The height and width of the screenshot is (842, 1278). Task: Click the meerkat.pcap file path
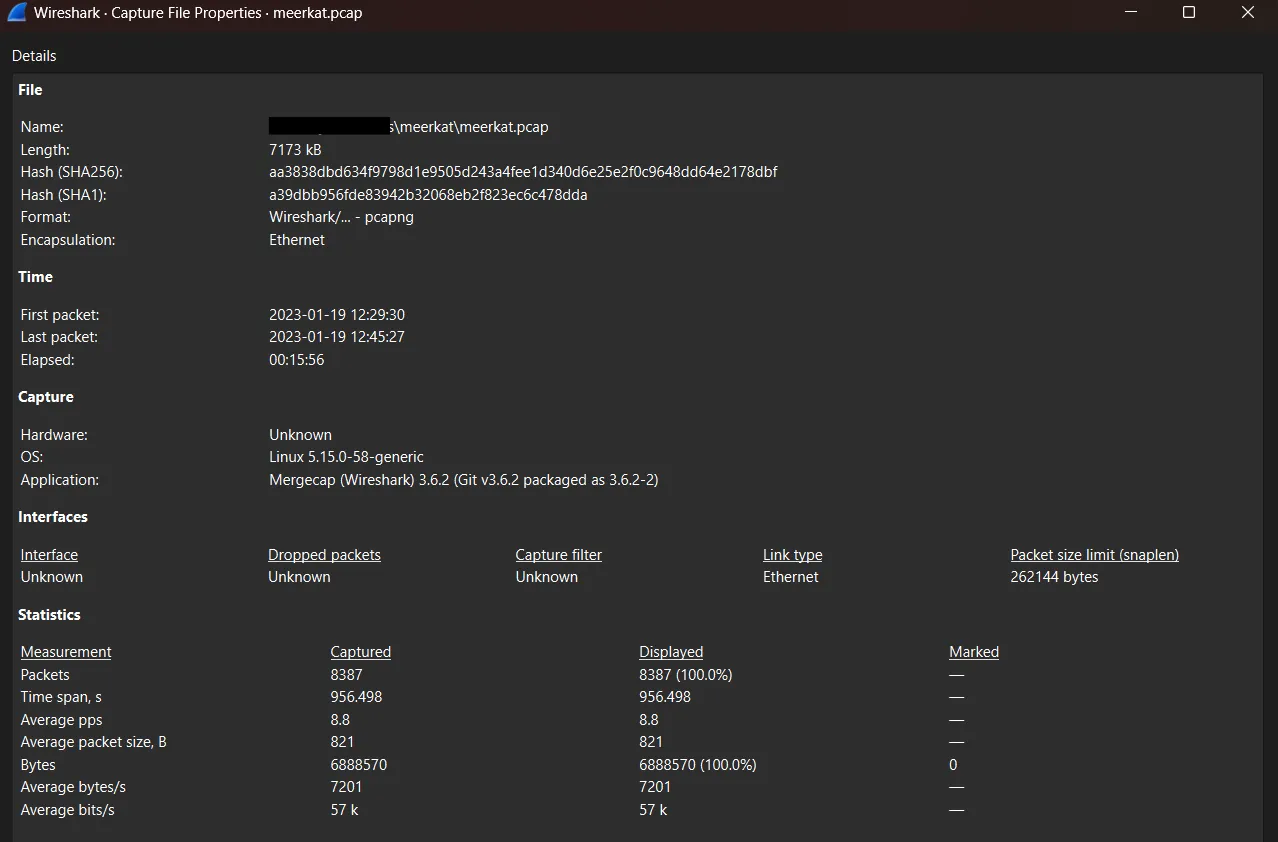[x=408, y=126]
